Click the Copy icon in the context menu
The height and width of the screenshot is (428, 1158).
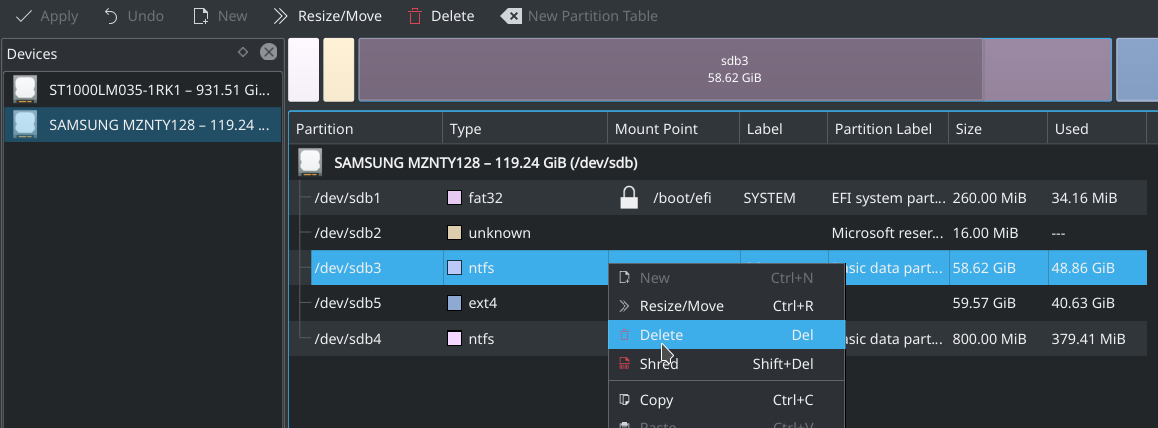[x=625, y=399]
